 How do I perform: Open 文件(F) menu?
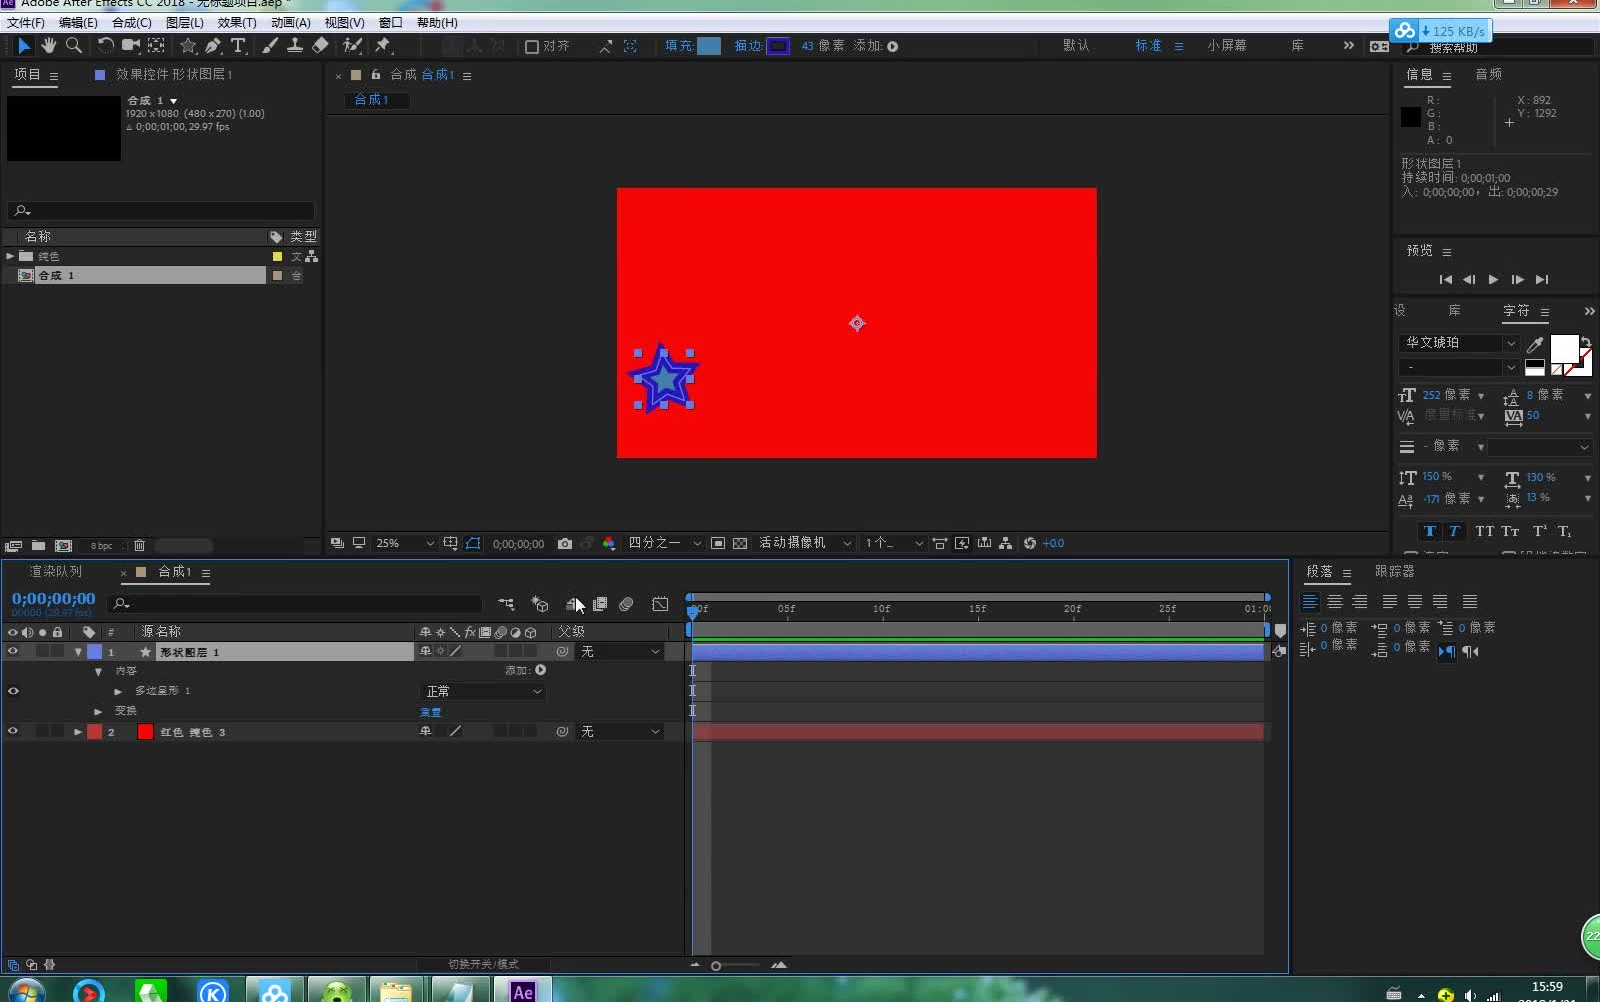pos(26,22)
